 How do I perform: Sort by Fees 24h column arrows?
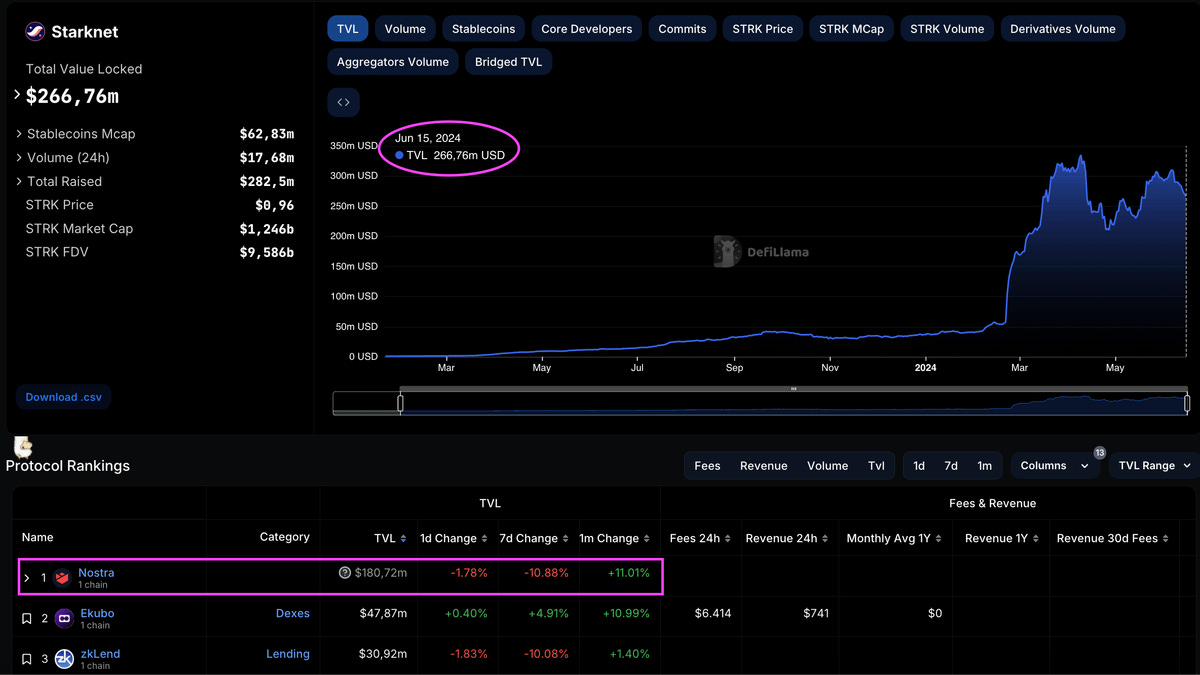728,538
